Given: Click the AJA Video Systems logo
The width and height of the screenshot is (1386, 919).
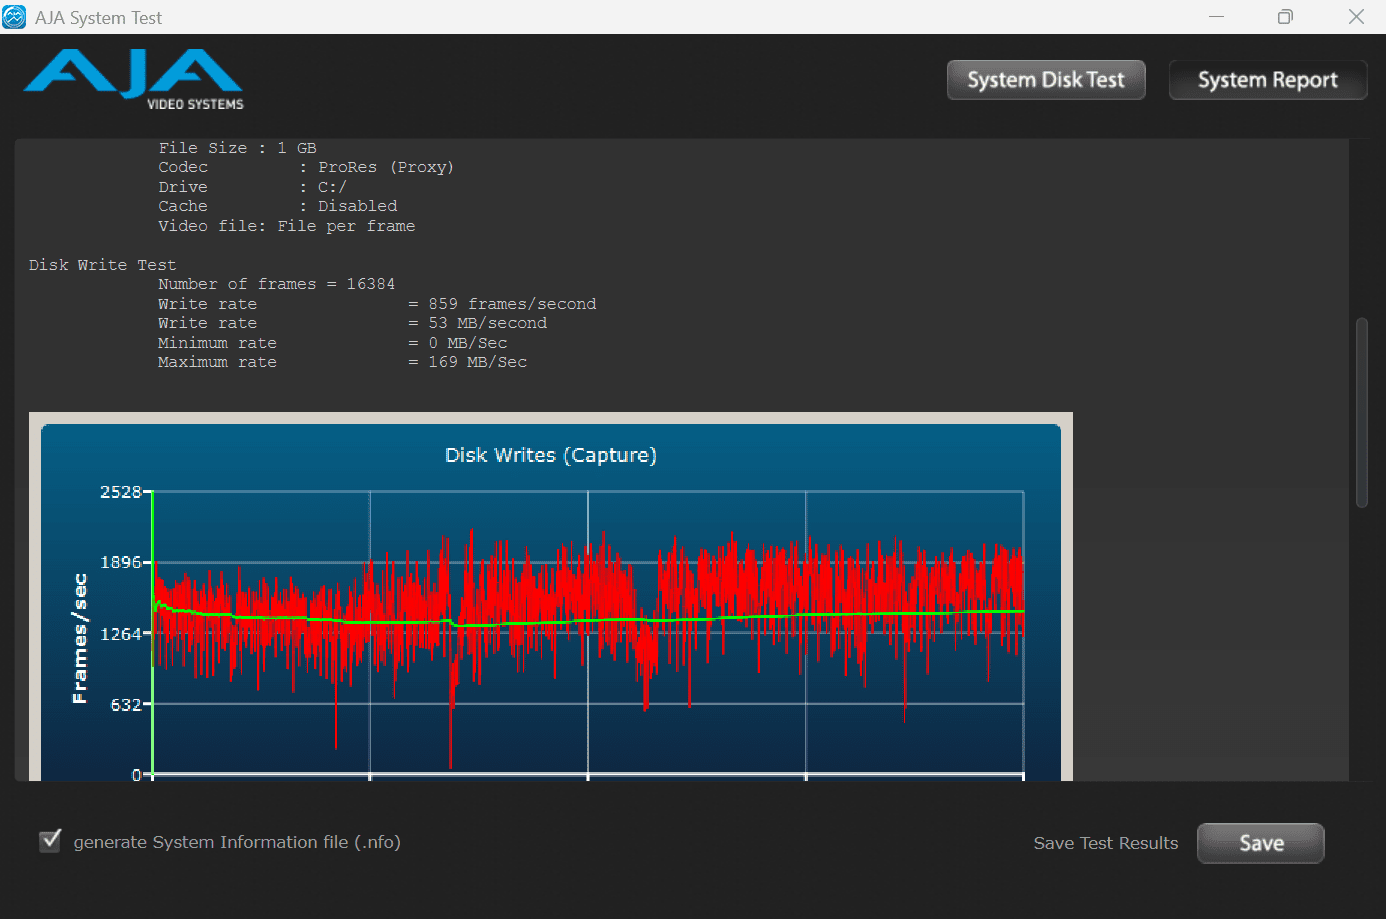Looking at the screenshot, I should point(134,79).
